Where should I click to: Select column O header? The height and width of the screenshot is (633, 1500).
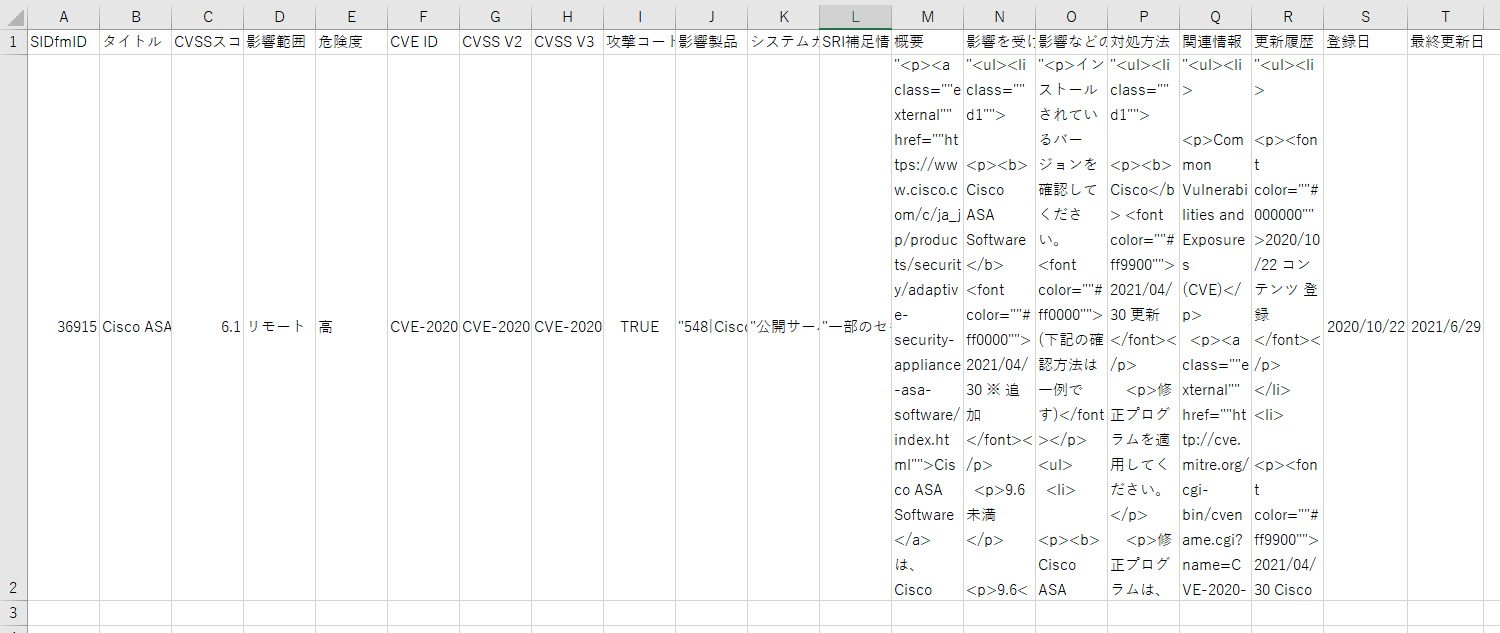pyautogui.click(x=1072, y=16)
